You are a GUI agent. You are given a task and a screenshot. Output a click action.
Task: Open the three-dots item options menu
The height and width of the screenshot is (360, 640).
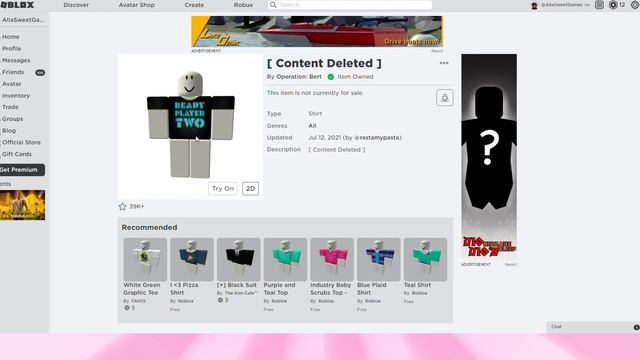444,63
